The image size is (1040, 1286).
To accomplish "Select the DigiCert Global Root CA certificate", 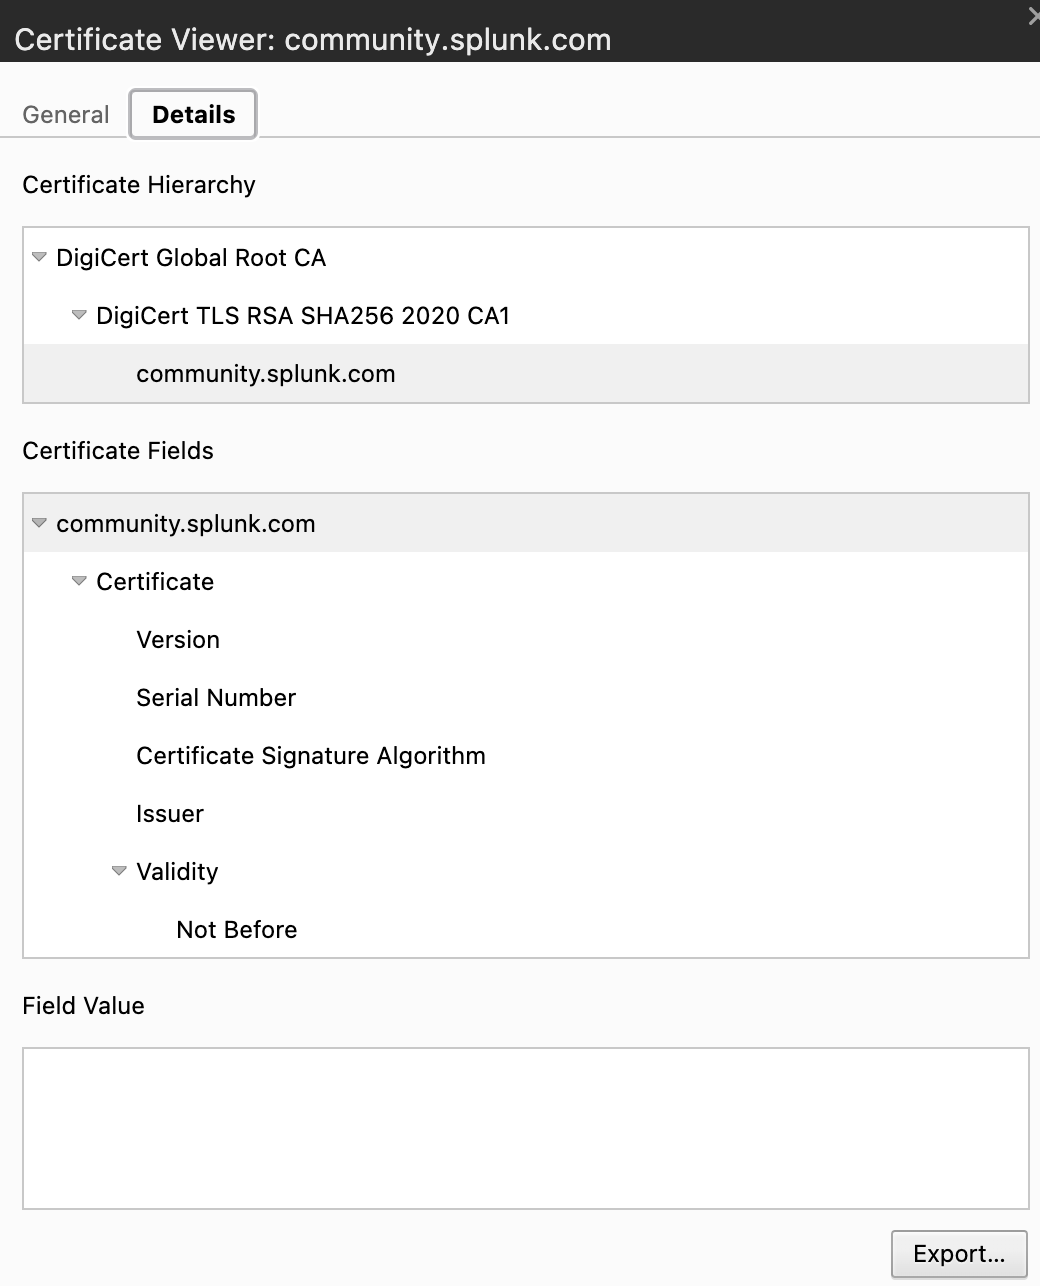I will click(190, 257).
